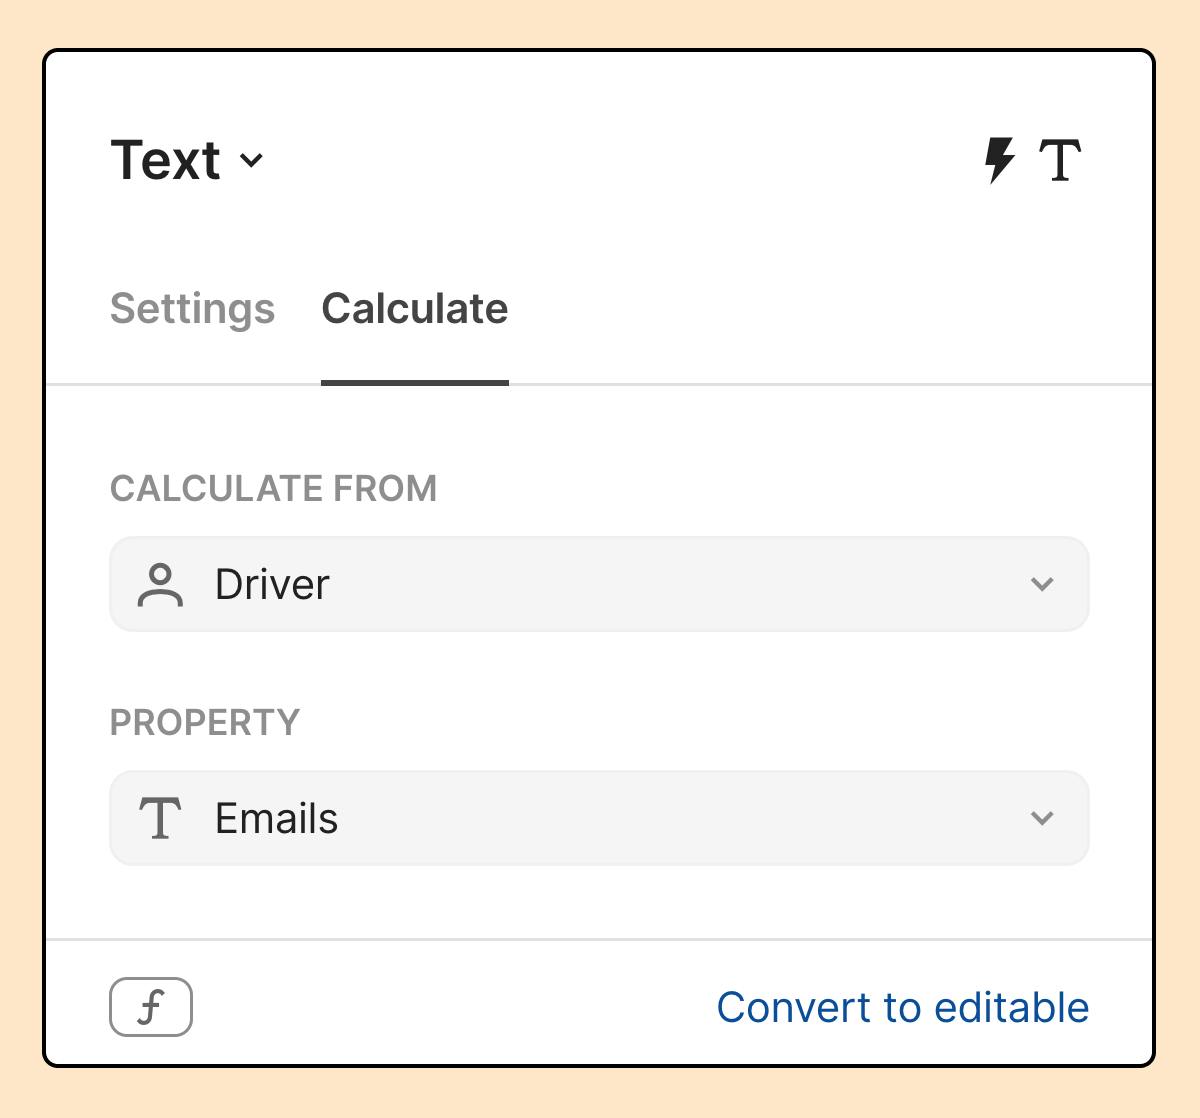Screen dimensions: 1200x1118
Task: Click the Text column type title
Action: tap(165, 160)
